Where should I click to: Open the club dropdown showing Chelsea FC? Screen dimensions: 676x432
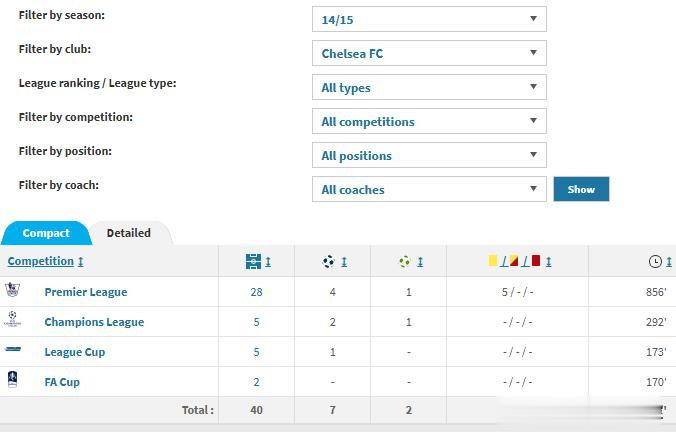coord(429,53)
